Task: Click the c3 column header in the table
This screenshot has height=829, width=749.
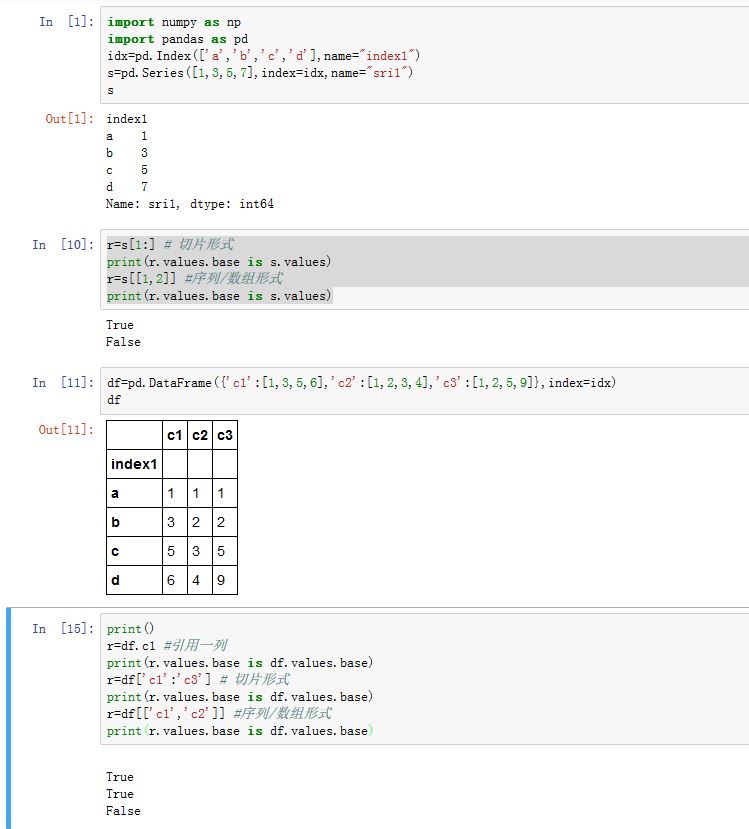Action: tap(224, 435)
